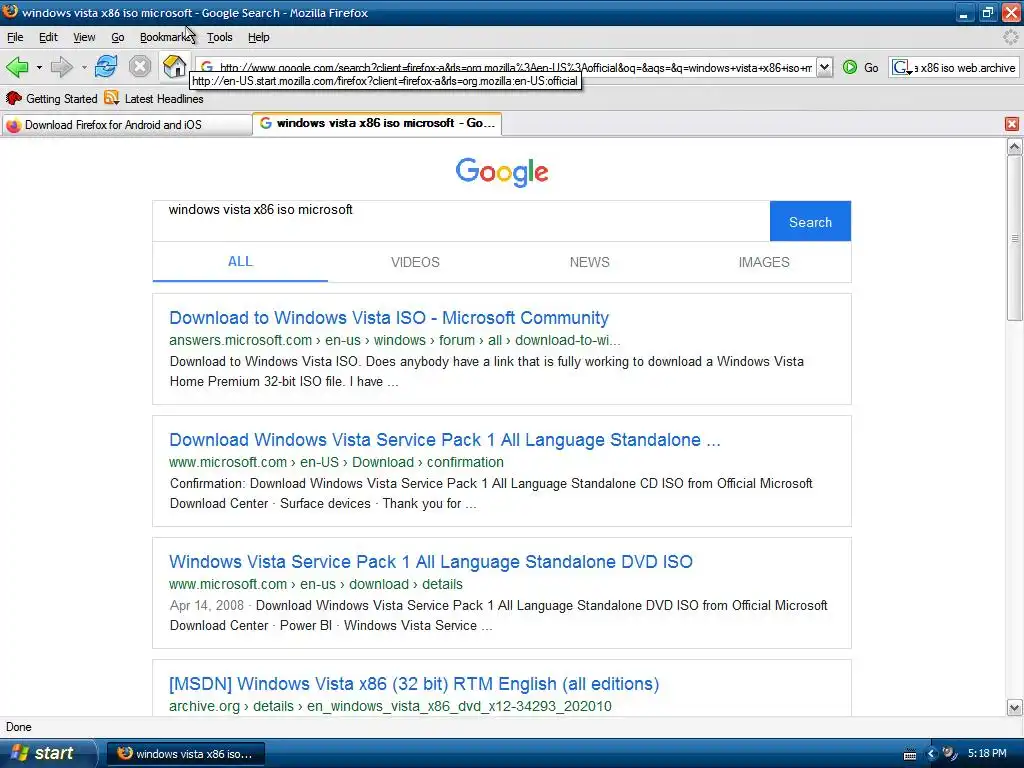Viewport: 1024px width, 768px height.
Task: Click the Firefox title bar icon
Action: tap(10, 12)
